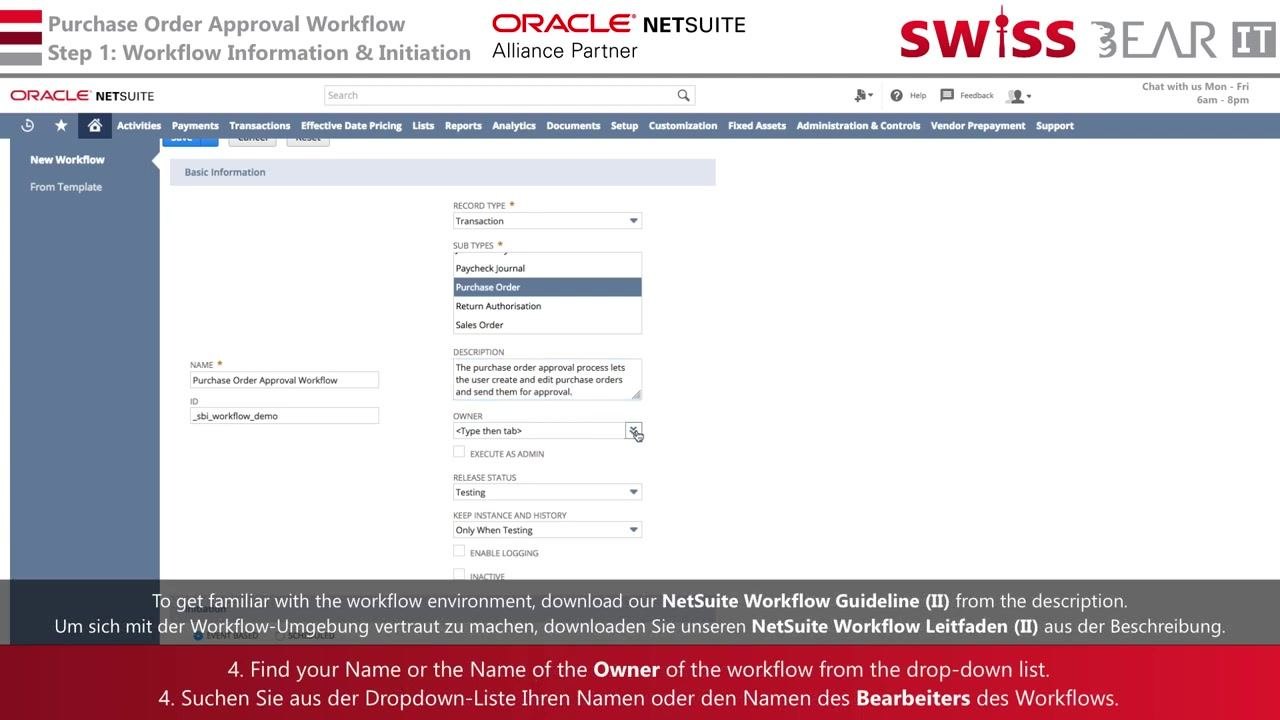
Task: Click the Help link text
Action: pyautogui.click(x=918, y=96)
